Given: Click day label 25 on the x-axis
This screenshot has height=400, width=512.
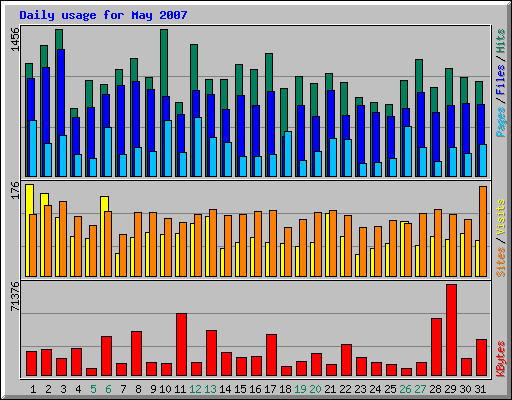Looking at the screenshot, I should [x=390, y=389].
